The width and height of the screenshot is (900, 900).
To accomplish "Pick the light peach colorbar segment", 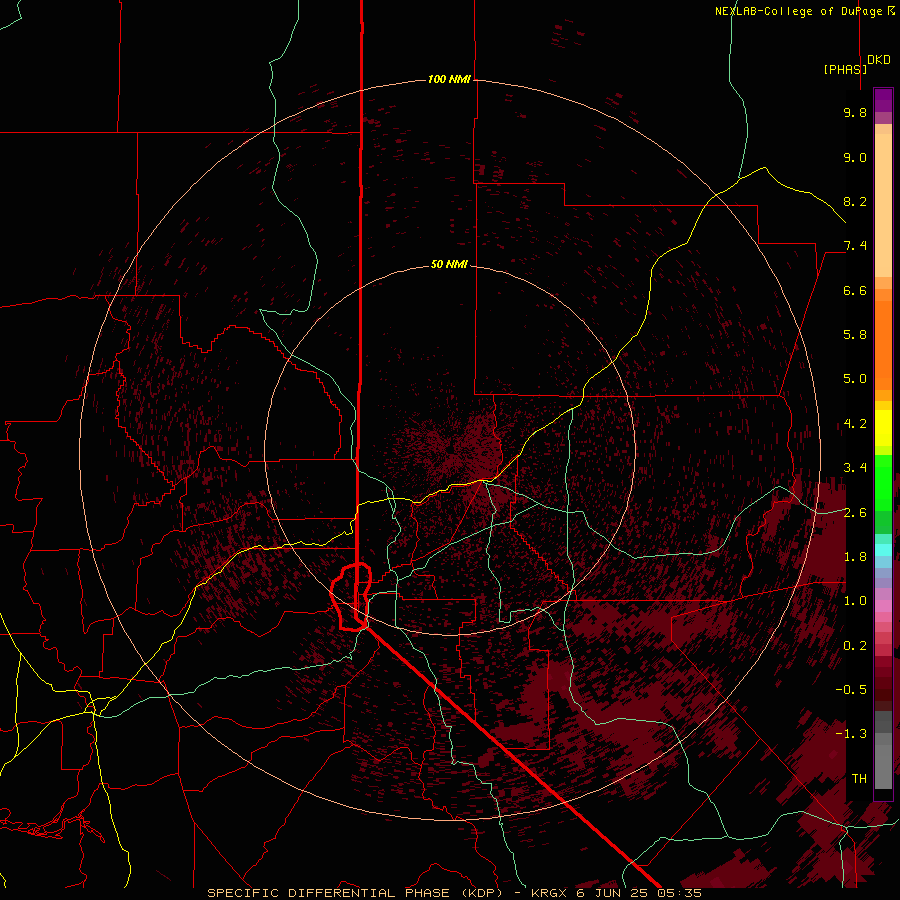I will tap(883, 207).
